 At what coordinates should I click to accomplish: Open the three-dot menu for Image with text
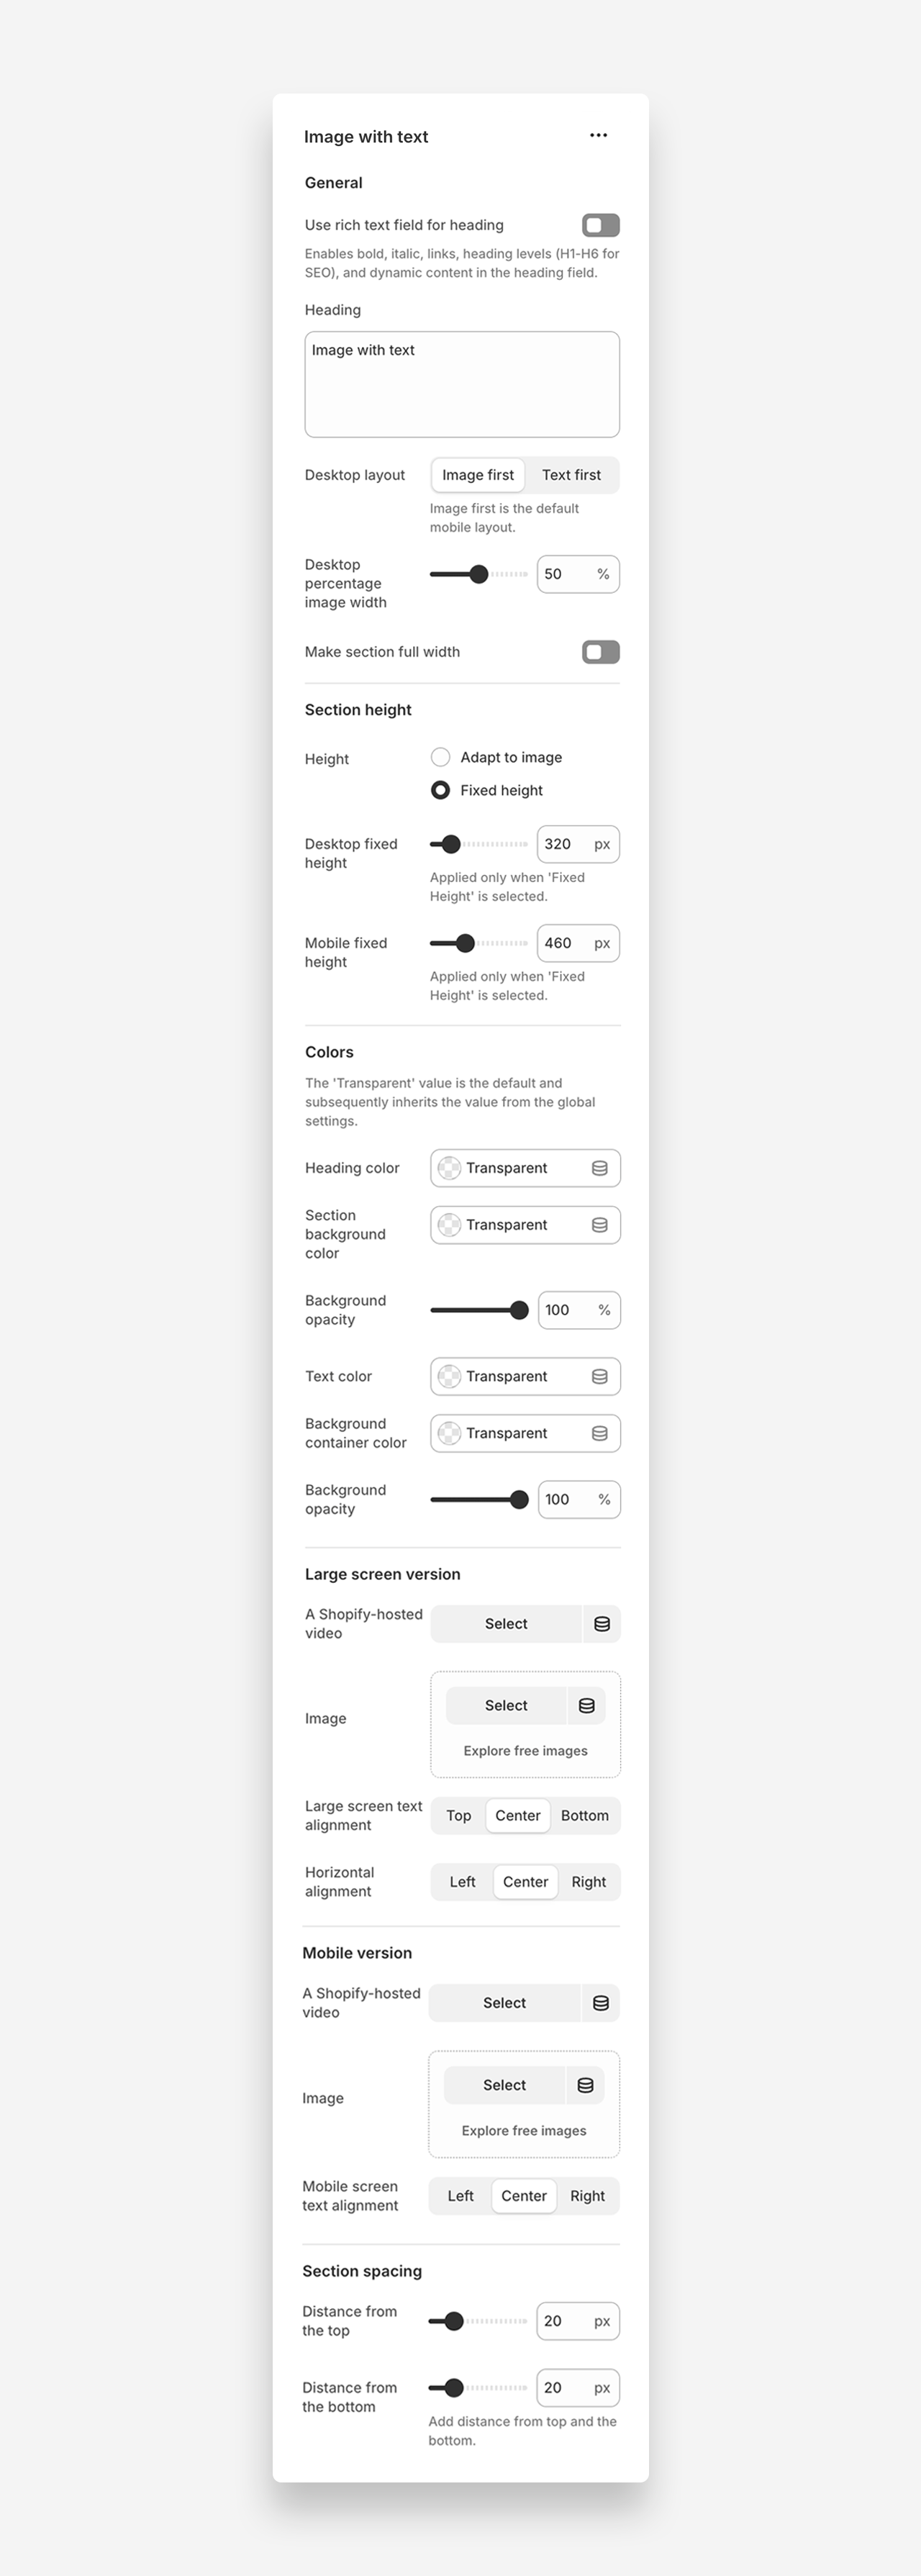[x=598, y=136]
